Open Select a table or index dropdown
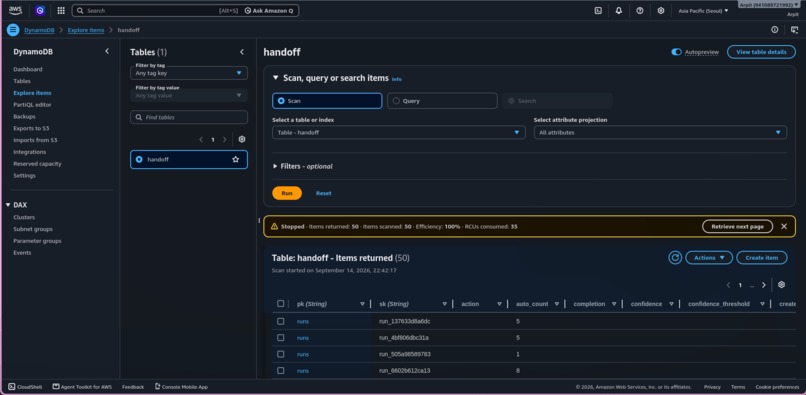This screenshot has width=806, height=395. (x=399, y=132)
